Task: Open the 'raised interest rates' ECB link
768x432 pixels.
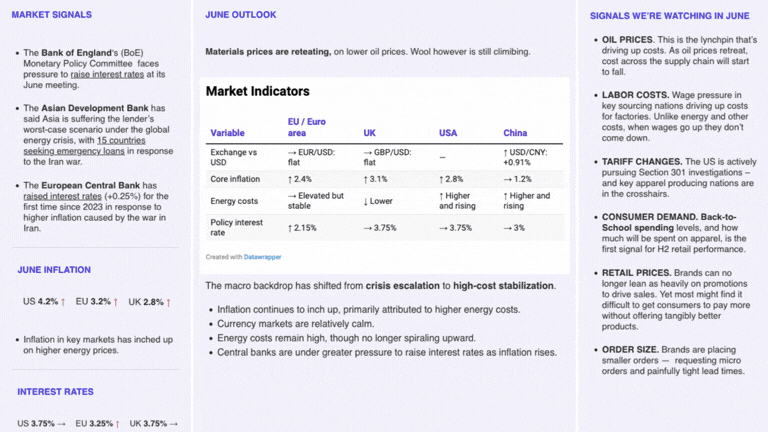Action: [62, 196]
